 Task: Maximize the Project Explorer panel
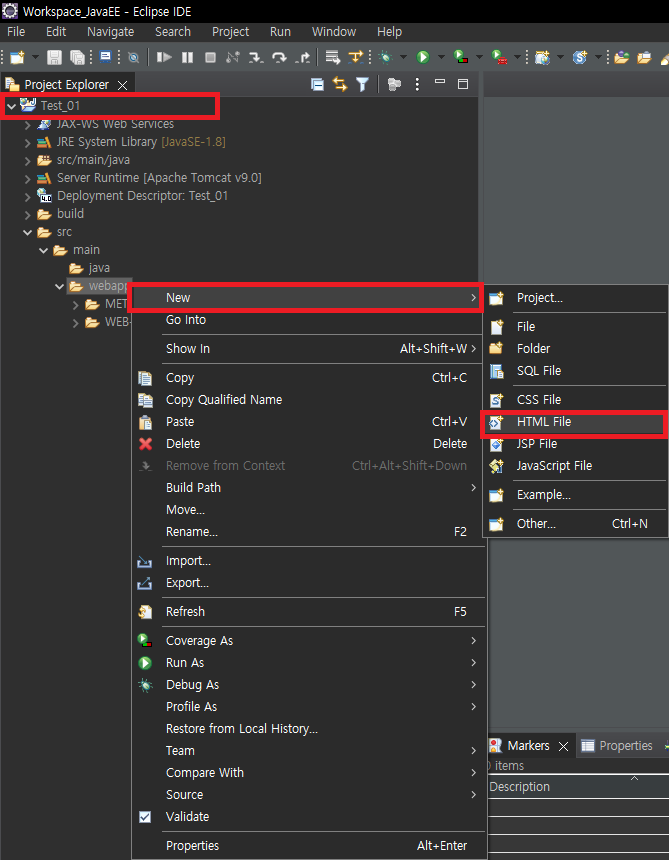tap(463, 84)
